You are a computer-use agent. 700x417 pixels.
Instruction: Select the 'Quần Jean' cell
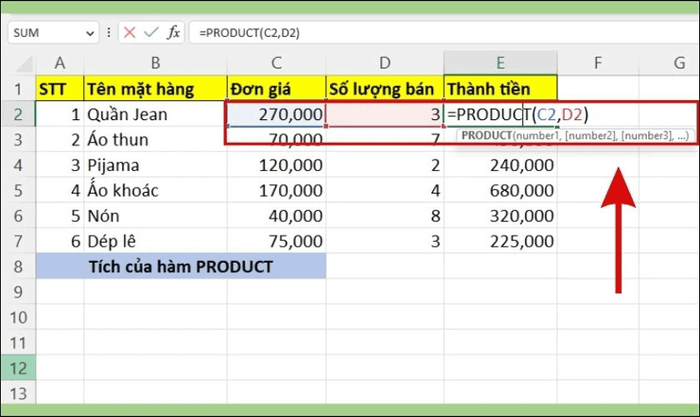(155, 114)
